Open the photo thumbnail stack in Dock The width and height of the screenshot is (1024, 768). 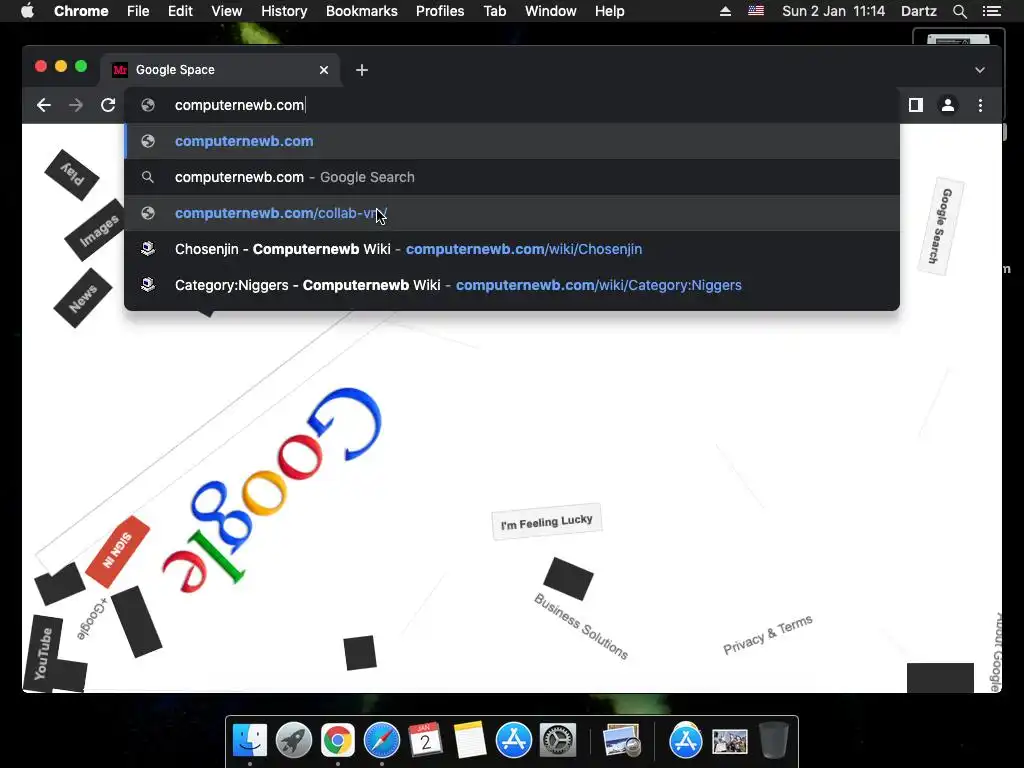pyautogui.click(x=729, y=742)
